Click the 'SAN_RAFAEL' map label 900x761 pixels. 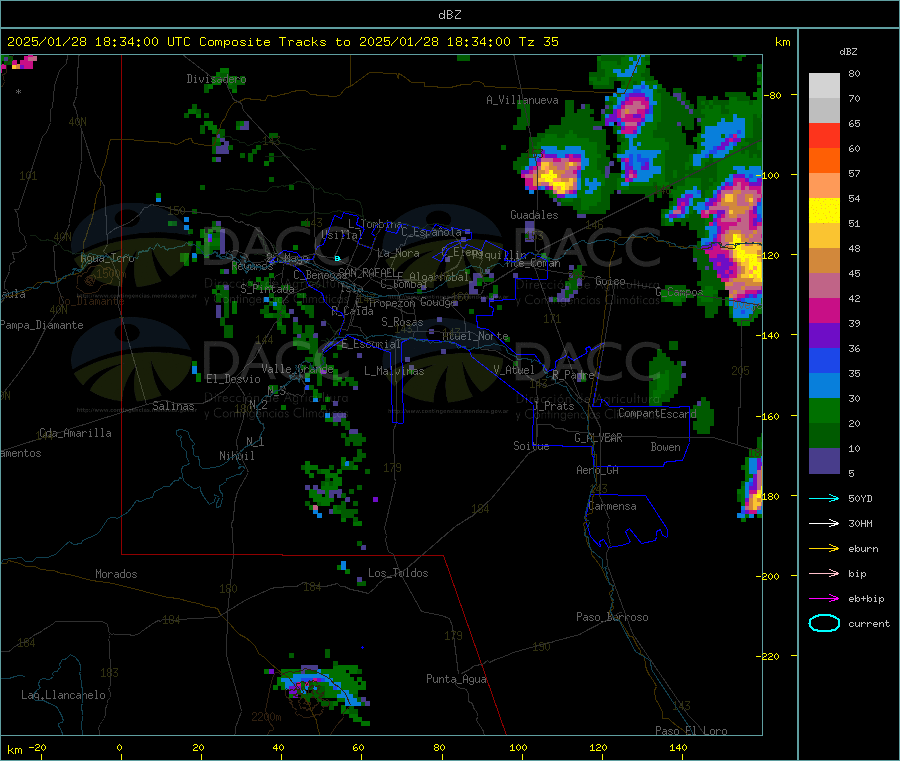tap(367, 272)
